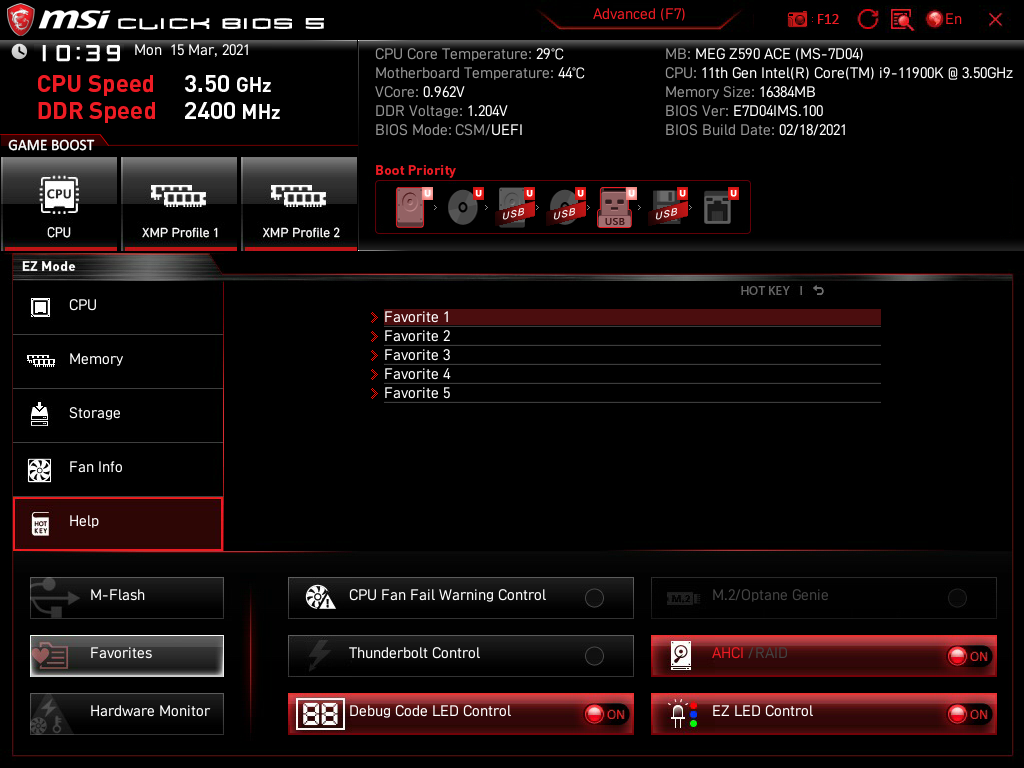This screenshot has height=768, width=1024.
Task: Enable XMP Profile 1
Action: click(180, 203)
